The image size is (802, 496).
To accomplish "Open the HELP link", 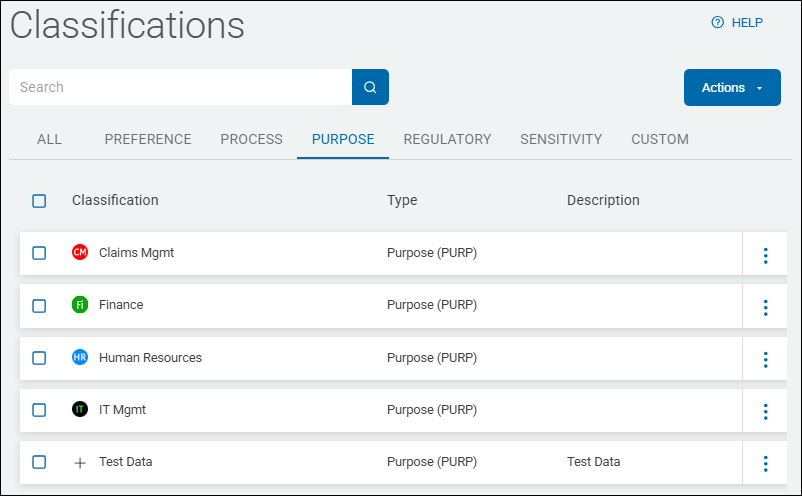I will (x=737, y=22).
